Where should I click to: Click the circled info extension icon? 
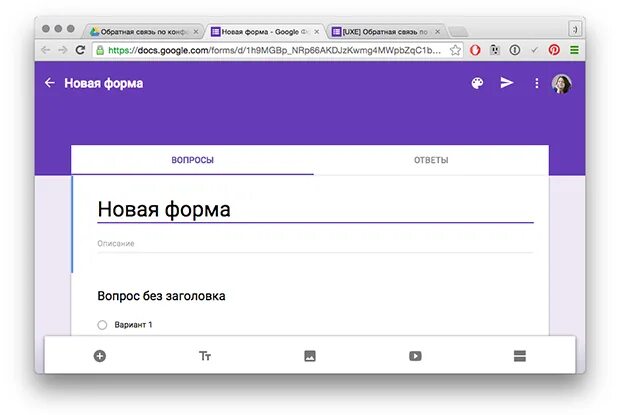pyautogui.click(x=514, y=50)
